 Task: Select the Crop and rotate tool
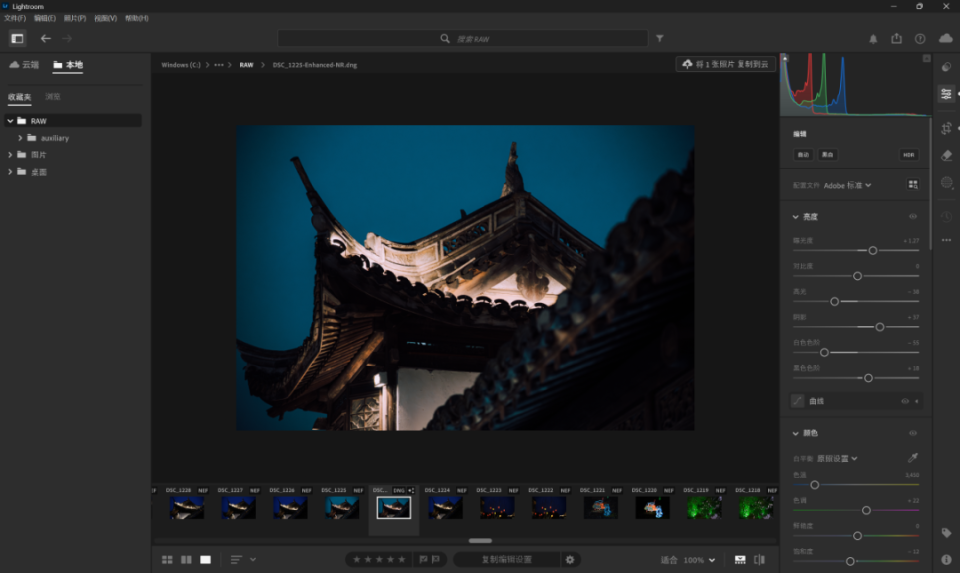pyautogui.click(x=947, y=128)
